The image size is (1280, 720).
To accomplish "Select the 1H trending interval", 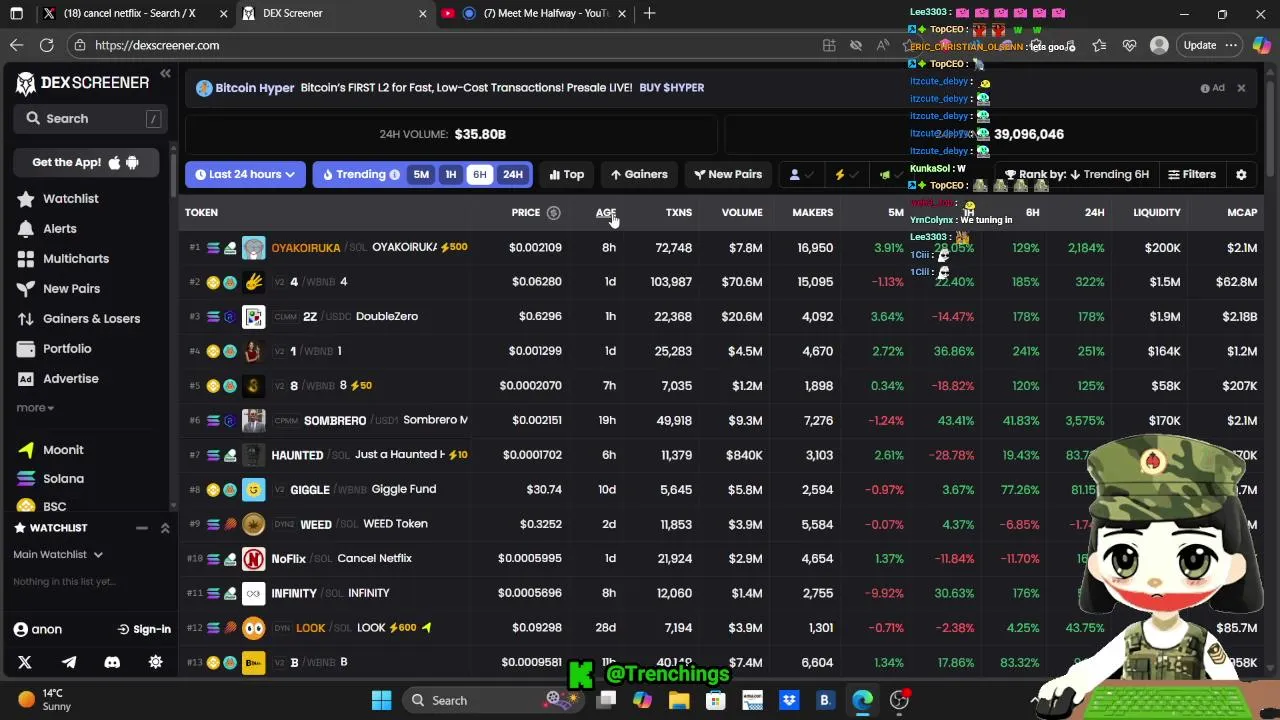I will pos(451,174).
